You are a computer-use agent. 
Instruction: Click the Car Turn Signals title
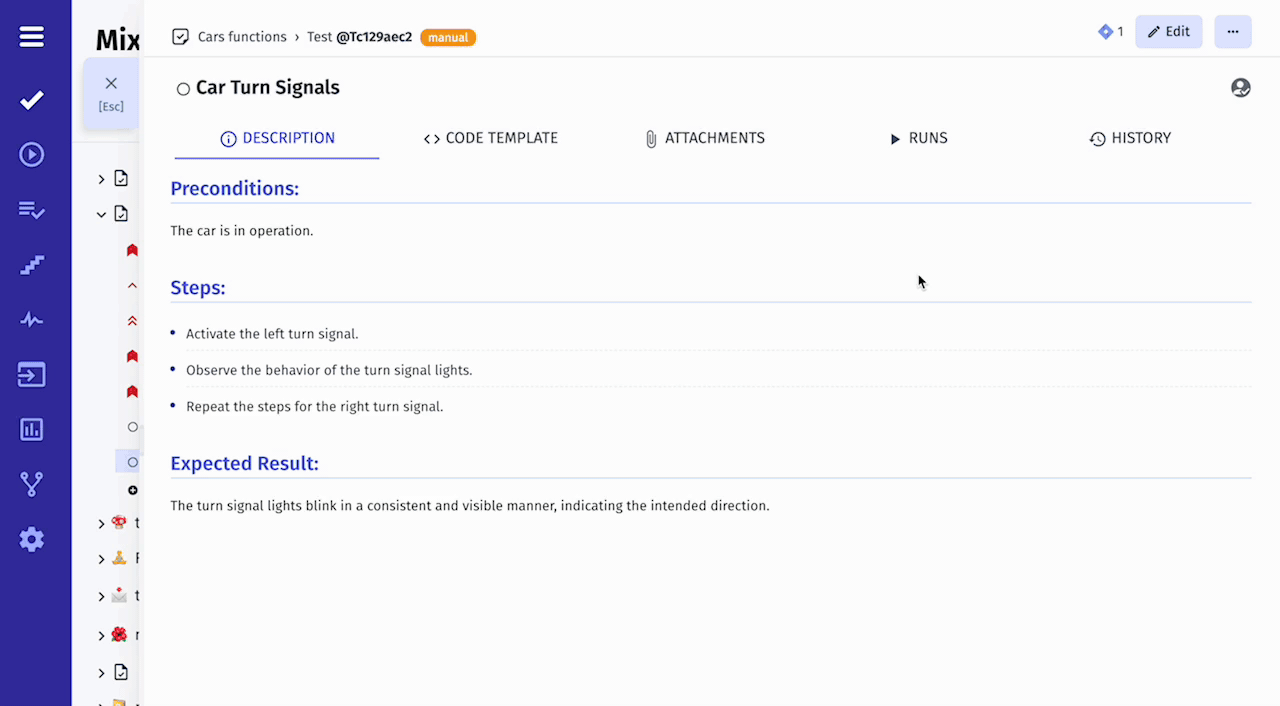point(268,88)
